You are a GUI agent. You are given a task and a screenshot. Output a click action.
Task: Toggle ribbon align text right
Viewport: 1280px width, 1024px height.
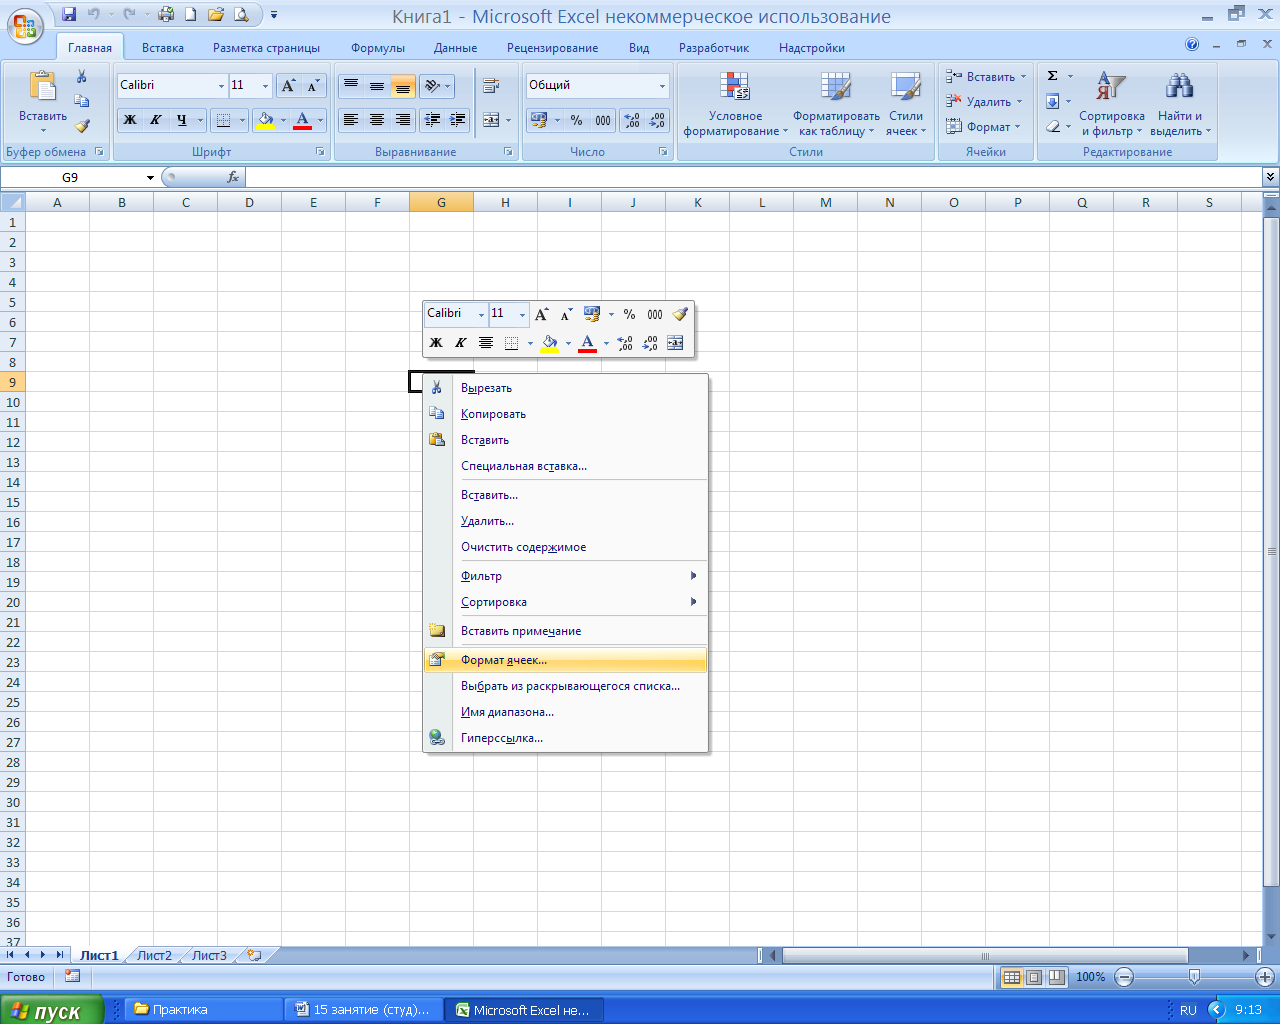click(403, 120)
